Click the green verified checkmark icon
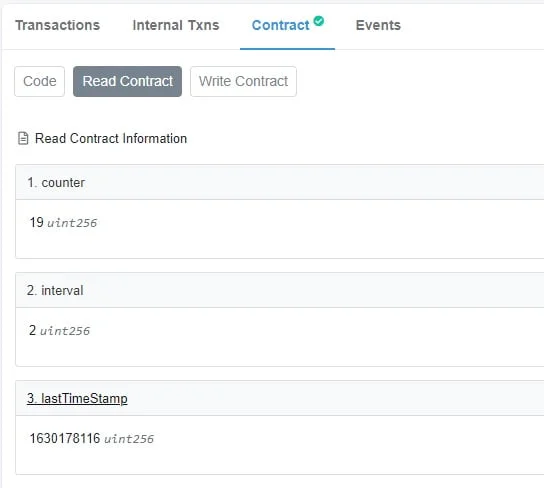The height and width of the screenshot is (488, 545). [318, 21]
